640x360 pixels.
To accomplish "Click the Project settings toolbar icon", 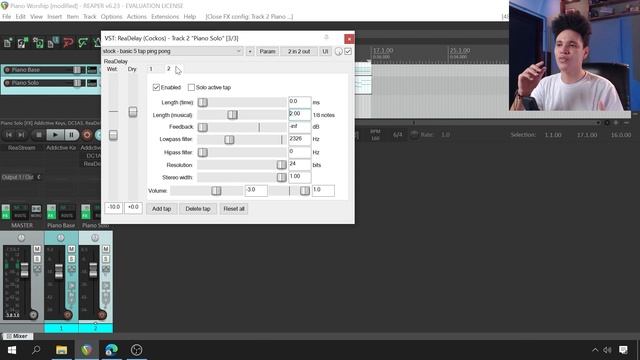I will point(53,42).
